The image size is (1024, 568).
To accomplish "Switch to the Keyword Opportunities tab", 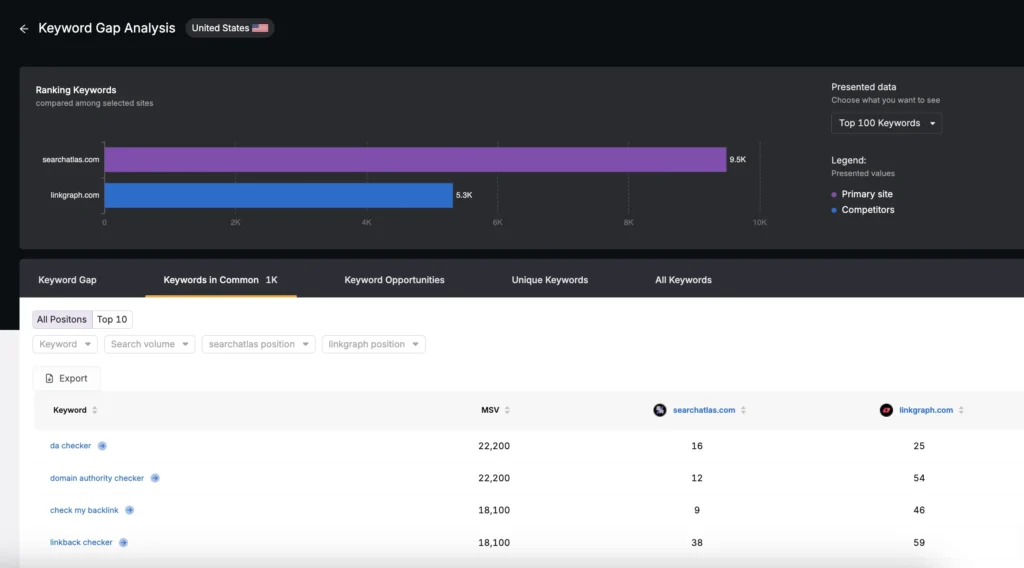I will [x=394, y=280].
